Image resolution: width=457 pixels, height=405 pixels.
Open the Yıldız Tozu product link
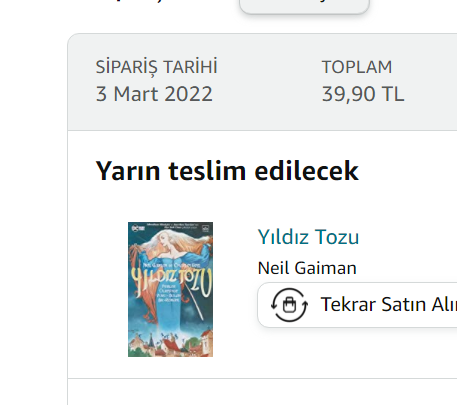click(x=308, y=237)
